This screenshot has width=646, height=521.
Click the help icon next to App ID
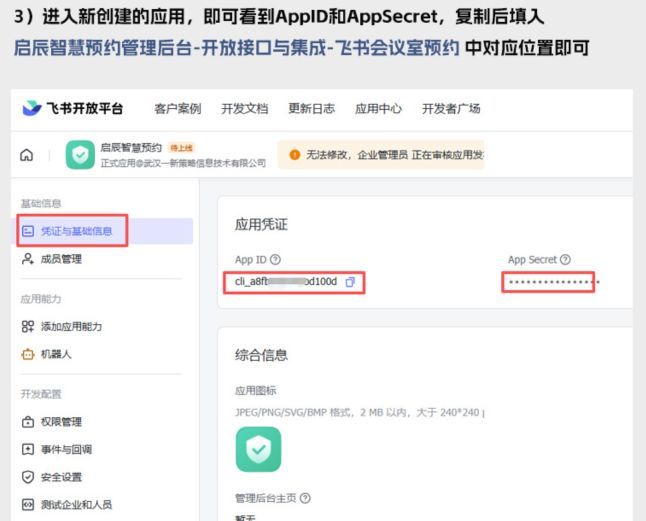[x=275, y=260]
